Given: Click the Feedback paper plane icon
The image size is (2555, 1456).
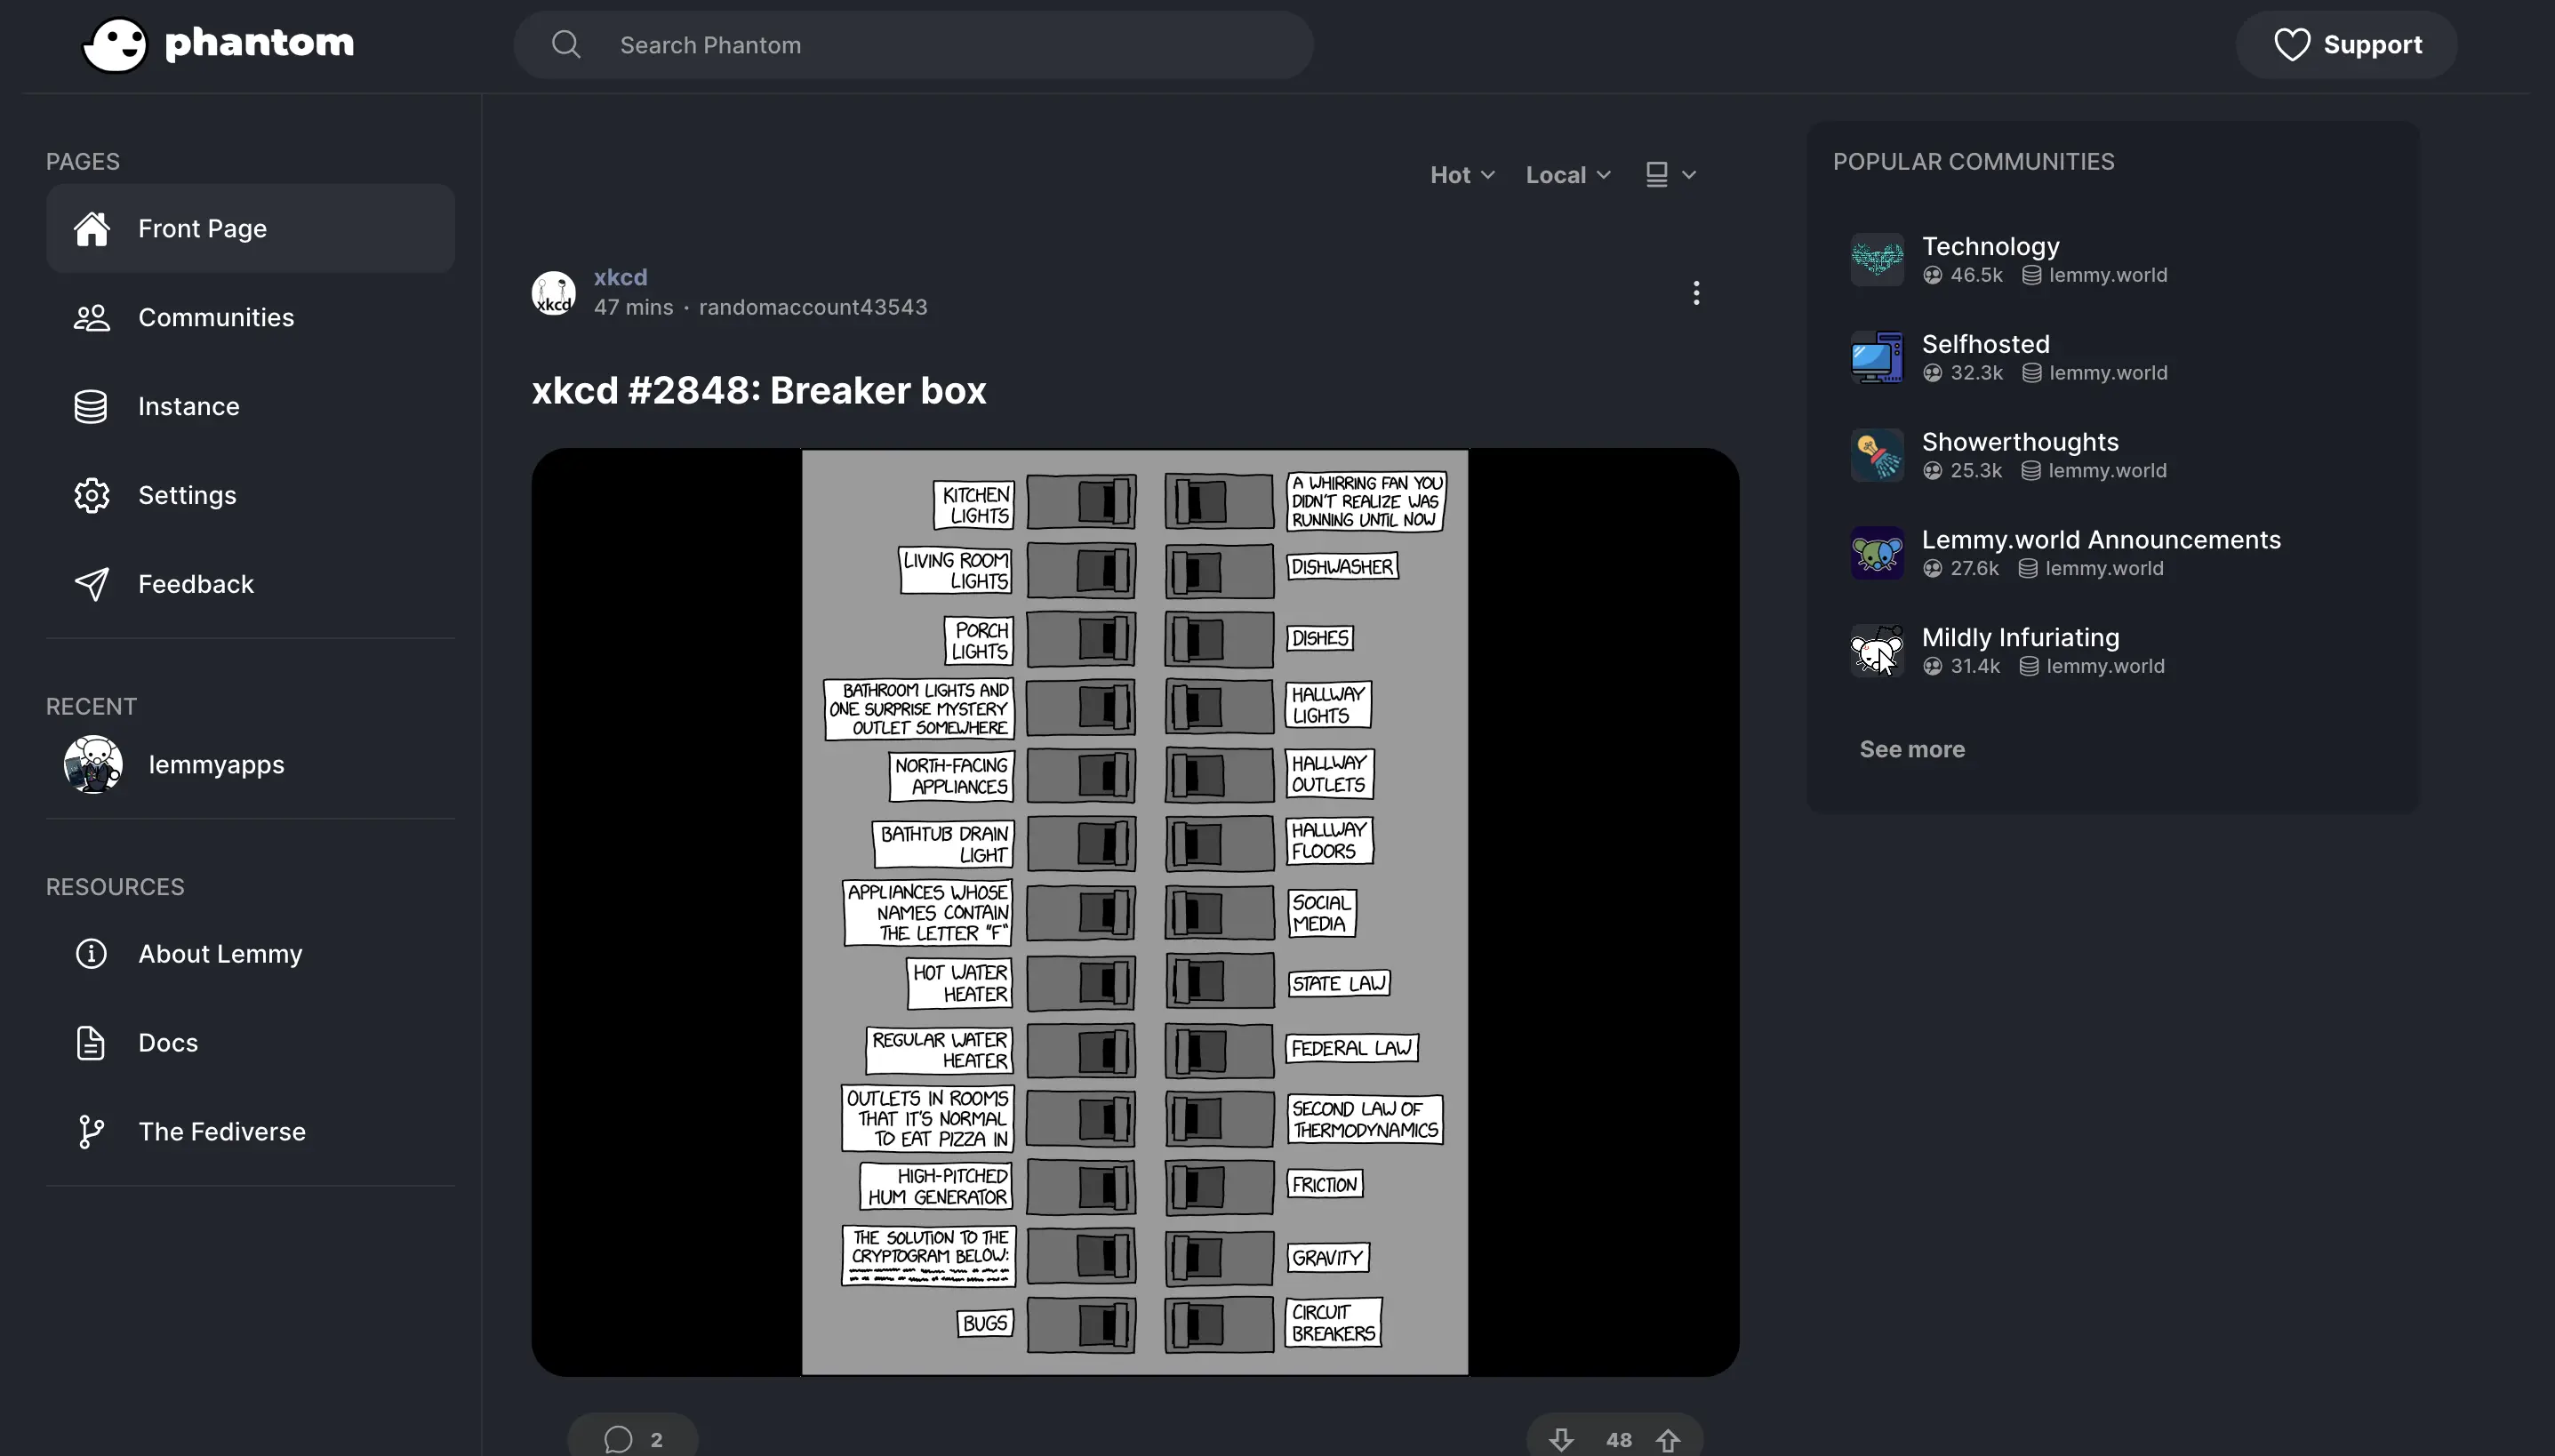Looking at the screenshot, I should [91, 585].
